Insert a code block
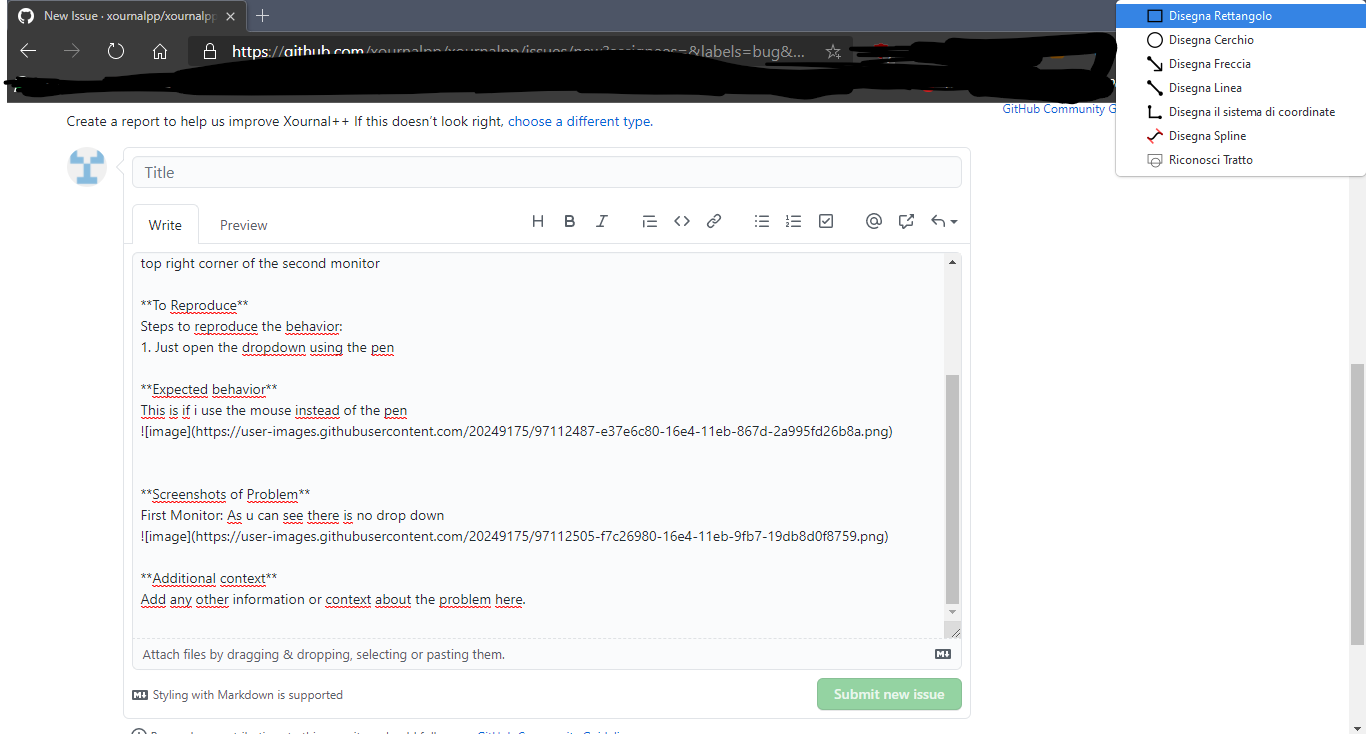 [681, 221]
